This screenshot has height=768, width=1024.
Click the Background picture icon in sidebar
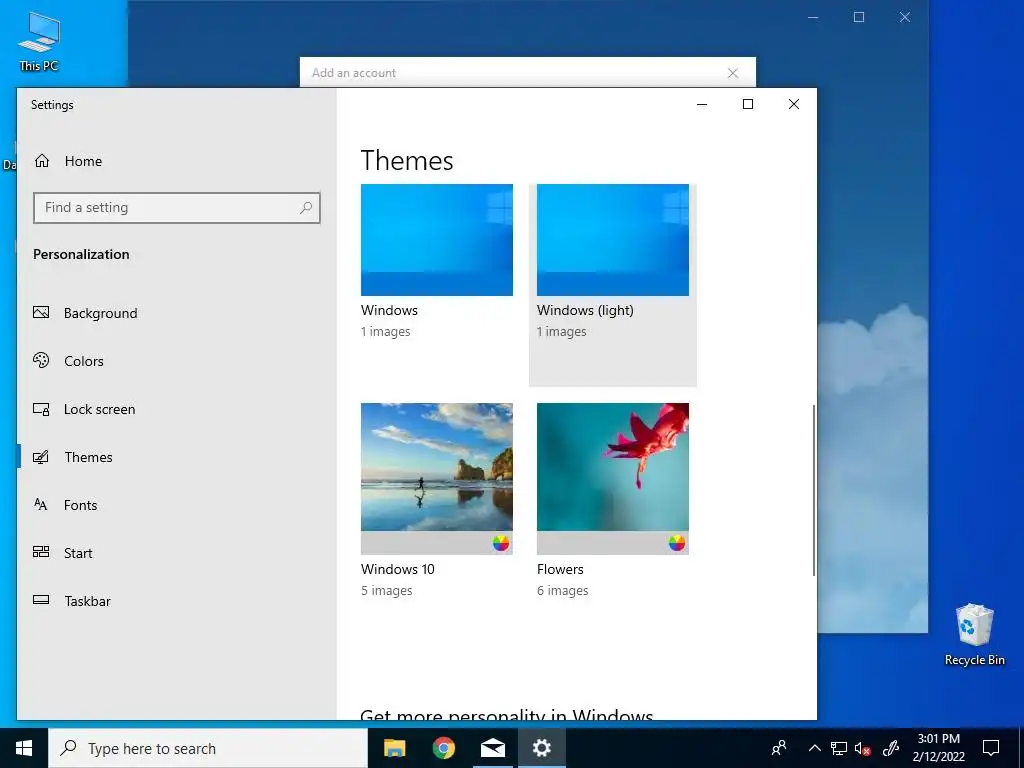point(41,313)
